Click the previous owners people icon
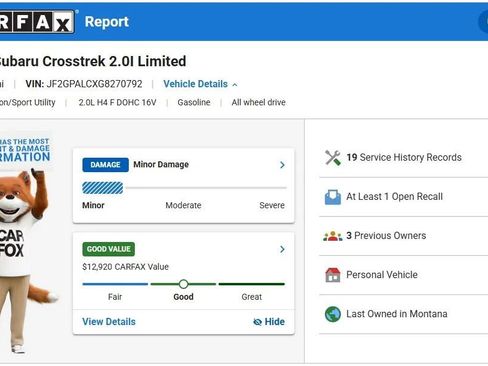Image resolution: width=488 pixels, height=366 pixels. [x=333, y=236]
